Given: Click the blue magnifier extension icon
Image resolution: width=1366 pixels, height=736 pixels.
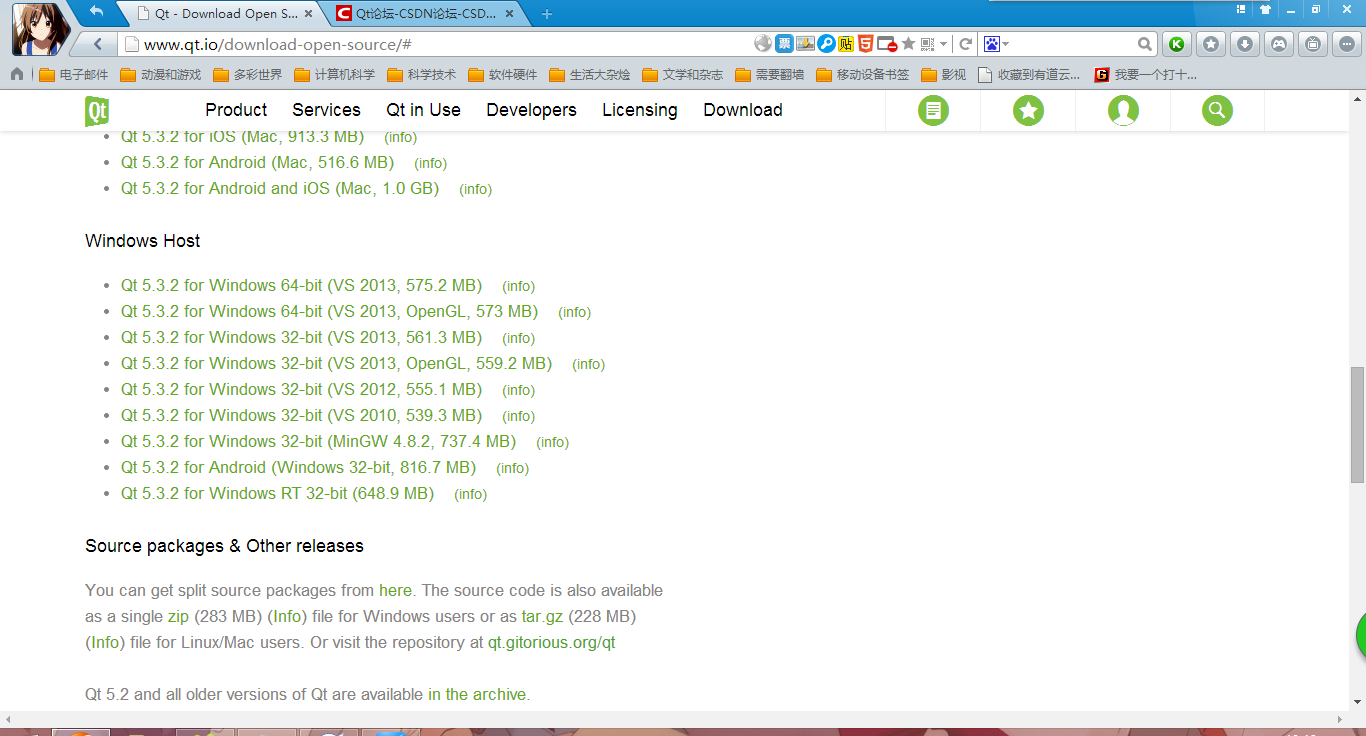Looking at the screenshot, I should (x=826, y=43).
